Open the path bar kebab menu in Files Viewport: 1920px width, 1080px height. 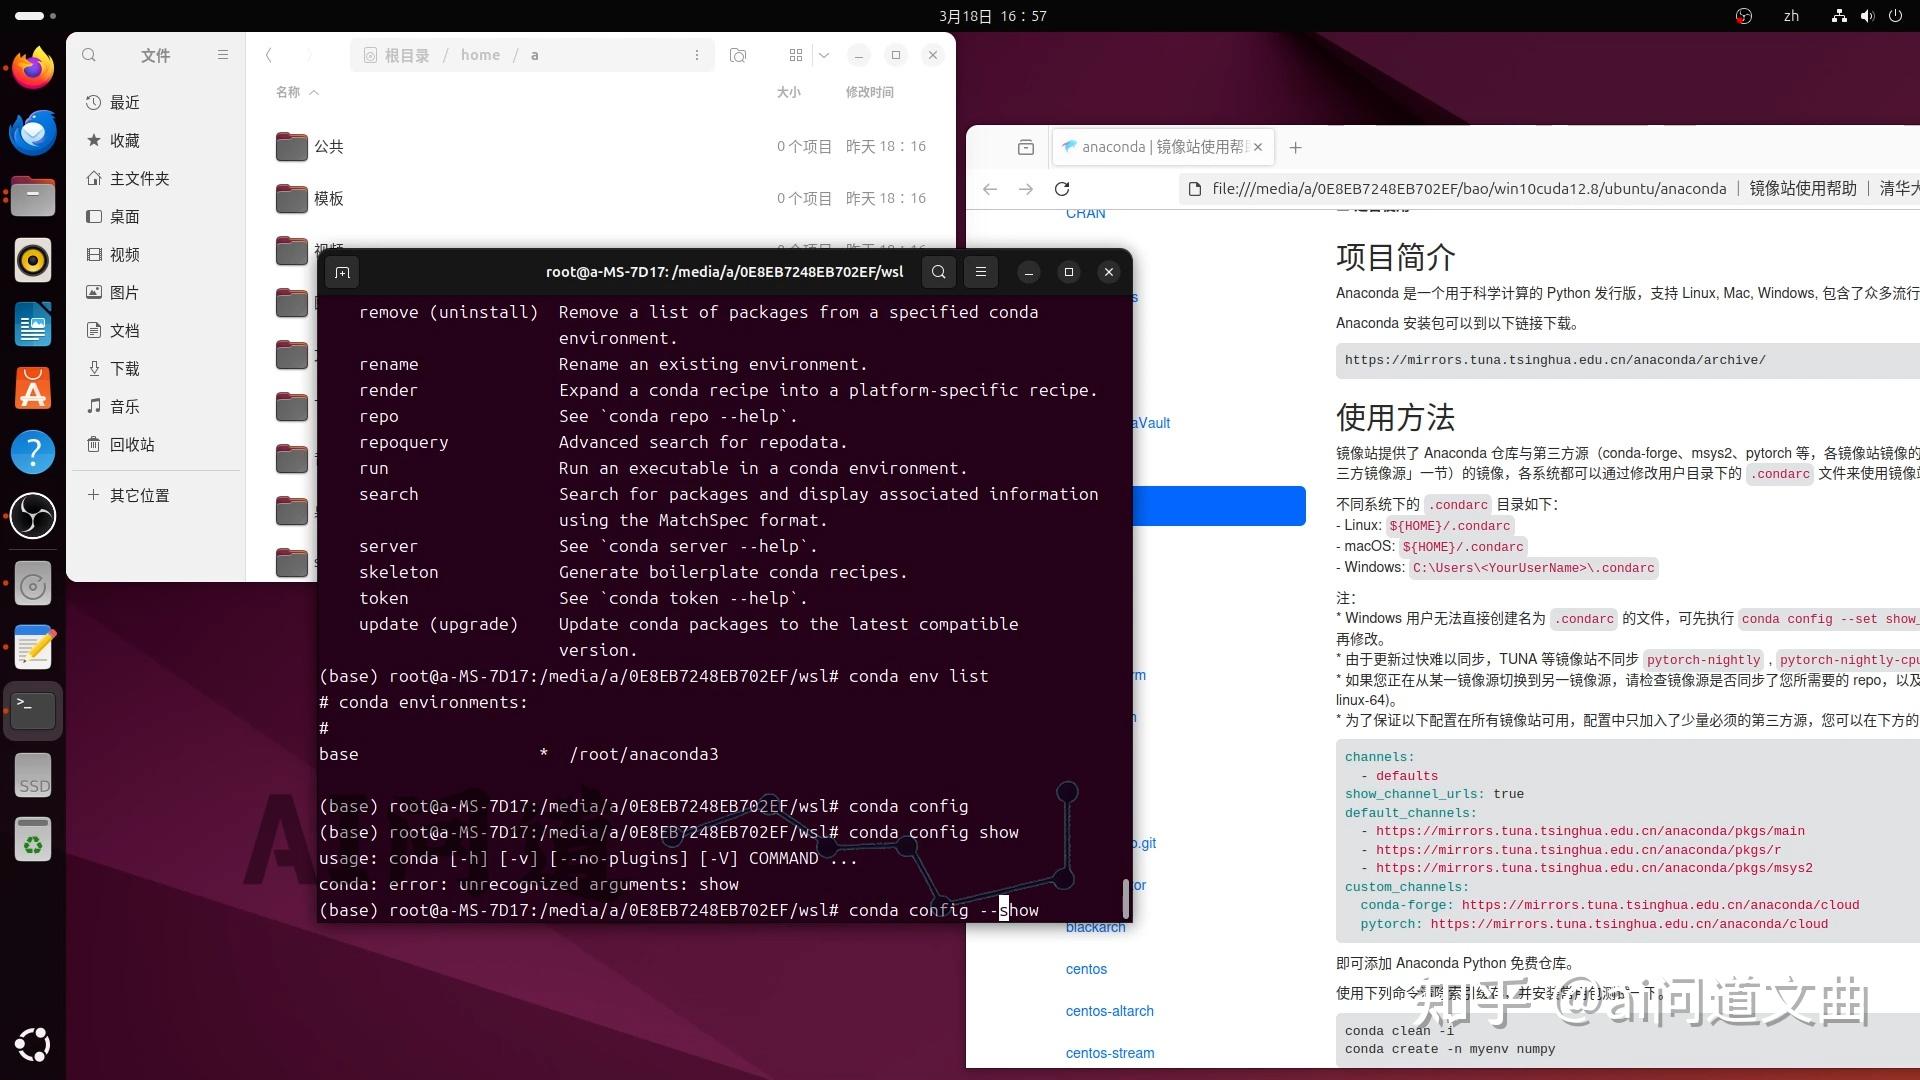click(x=697, y=55)
